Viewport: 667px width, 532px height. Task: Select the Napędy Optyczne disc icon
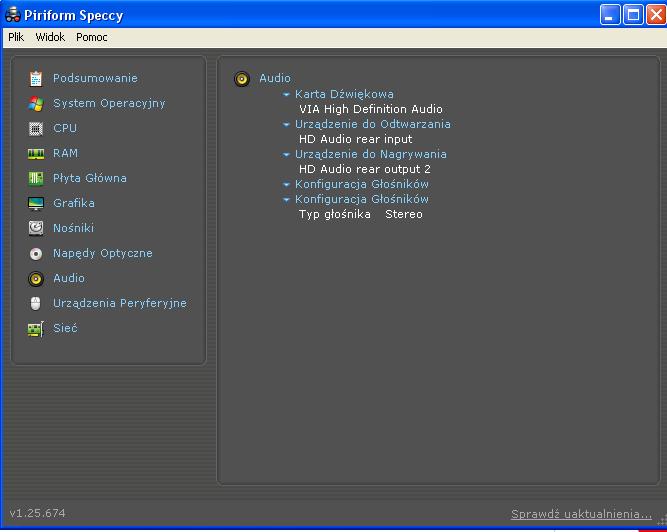coord(36,253)
